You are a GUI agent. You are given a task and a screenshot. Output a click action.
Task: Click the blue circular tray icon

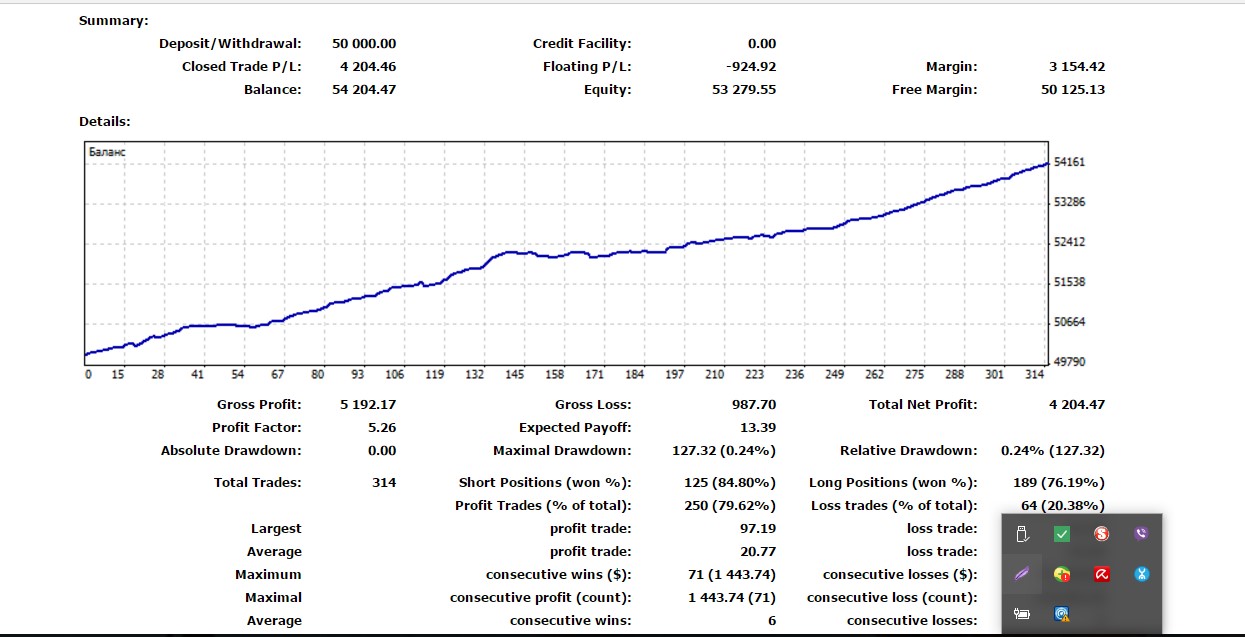1142,574
